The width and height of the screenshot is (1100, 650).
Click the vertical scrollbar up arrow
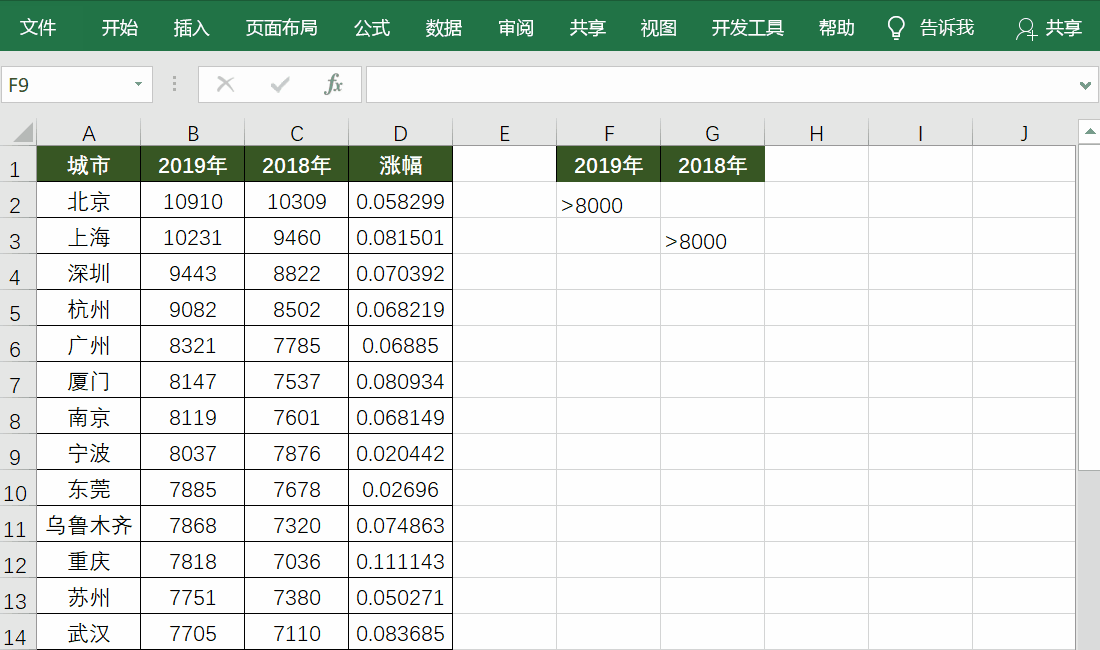tap(1089, 131)
